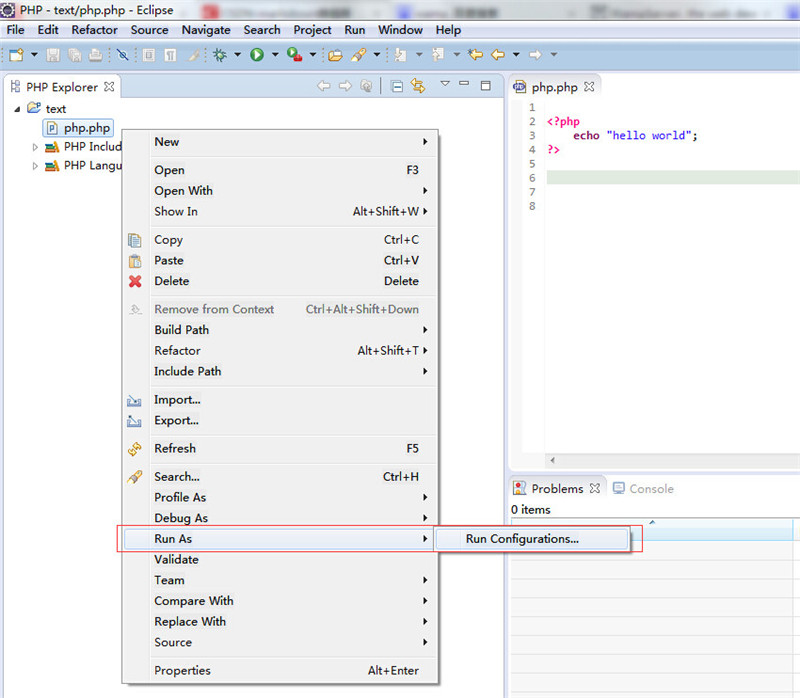Switch to the Console tab

pos(650,489)
